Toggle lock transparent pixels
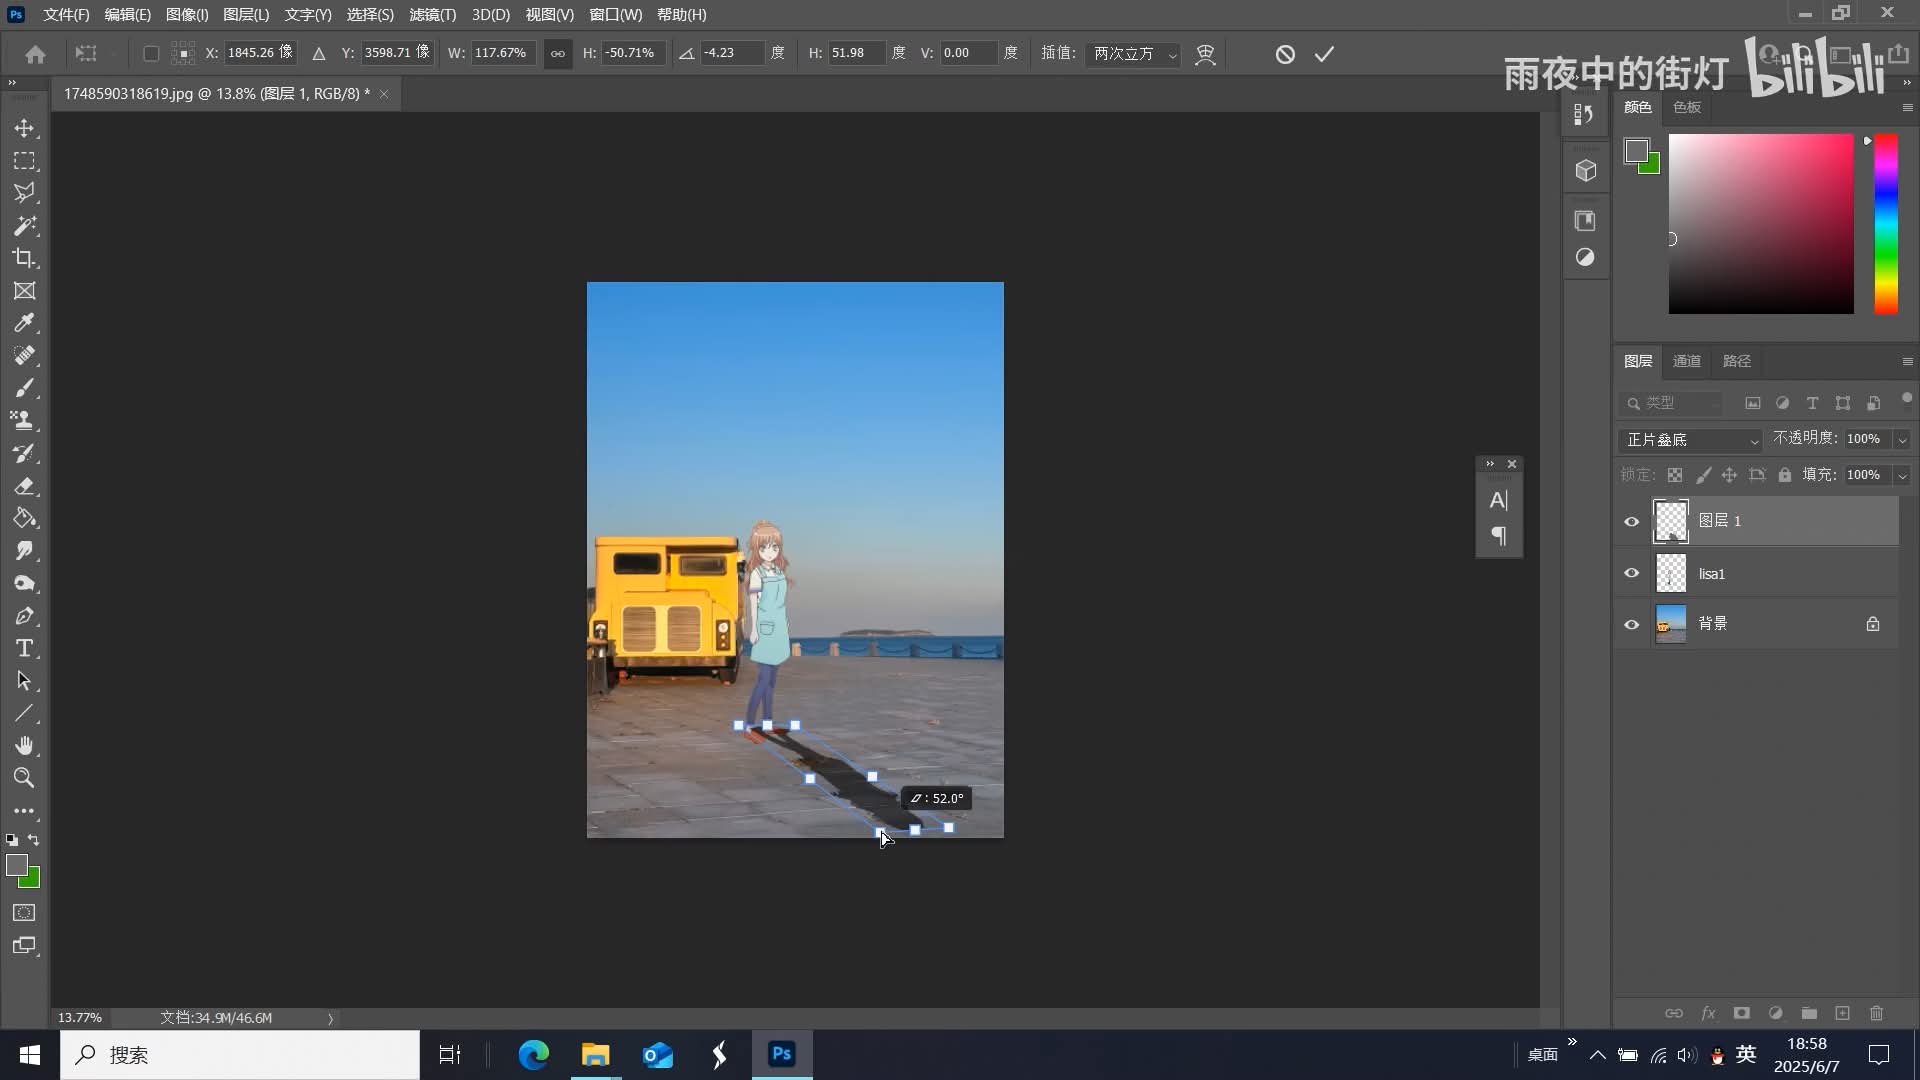This screenshot has width=1920, height=1080. tap(1674, 475)
